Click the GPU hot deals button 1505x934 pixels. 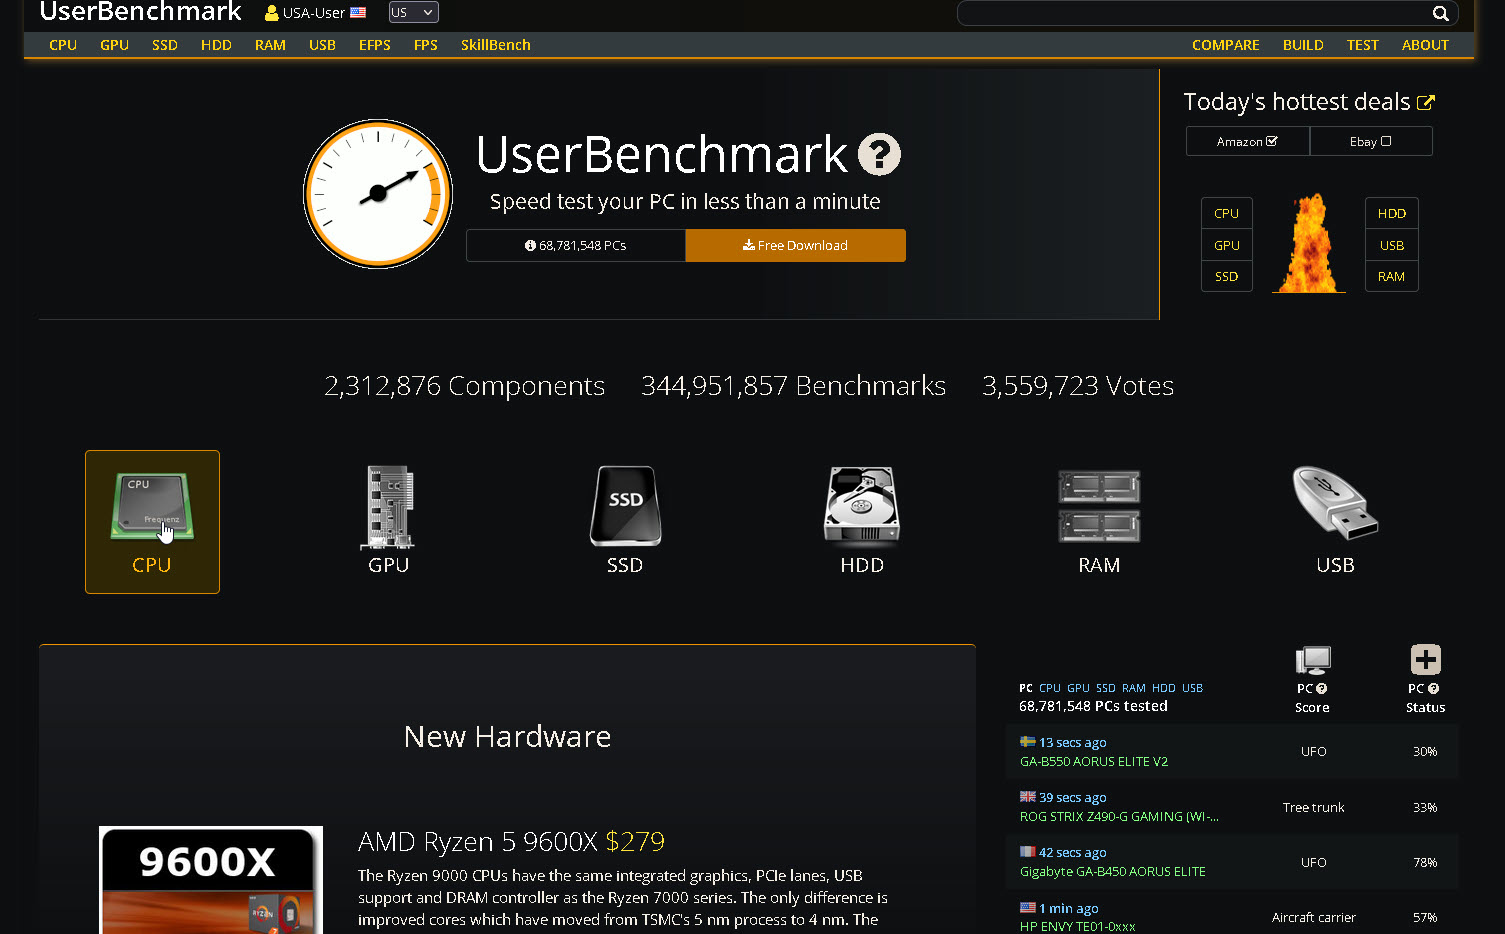pyautogui.click(x=1227, y=245)
